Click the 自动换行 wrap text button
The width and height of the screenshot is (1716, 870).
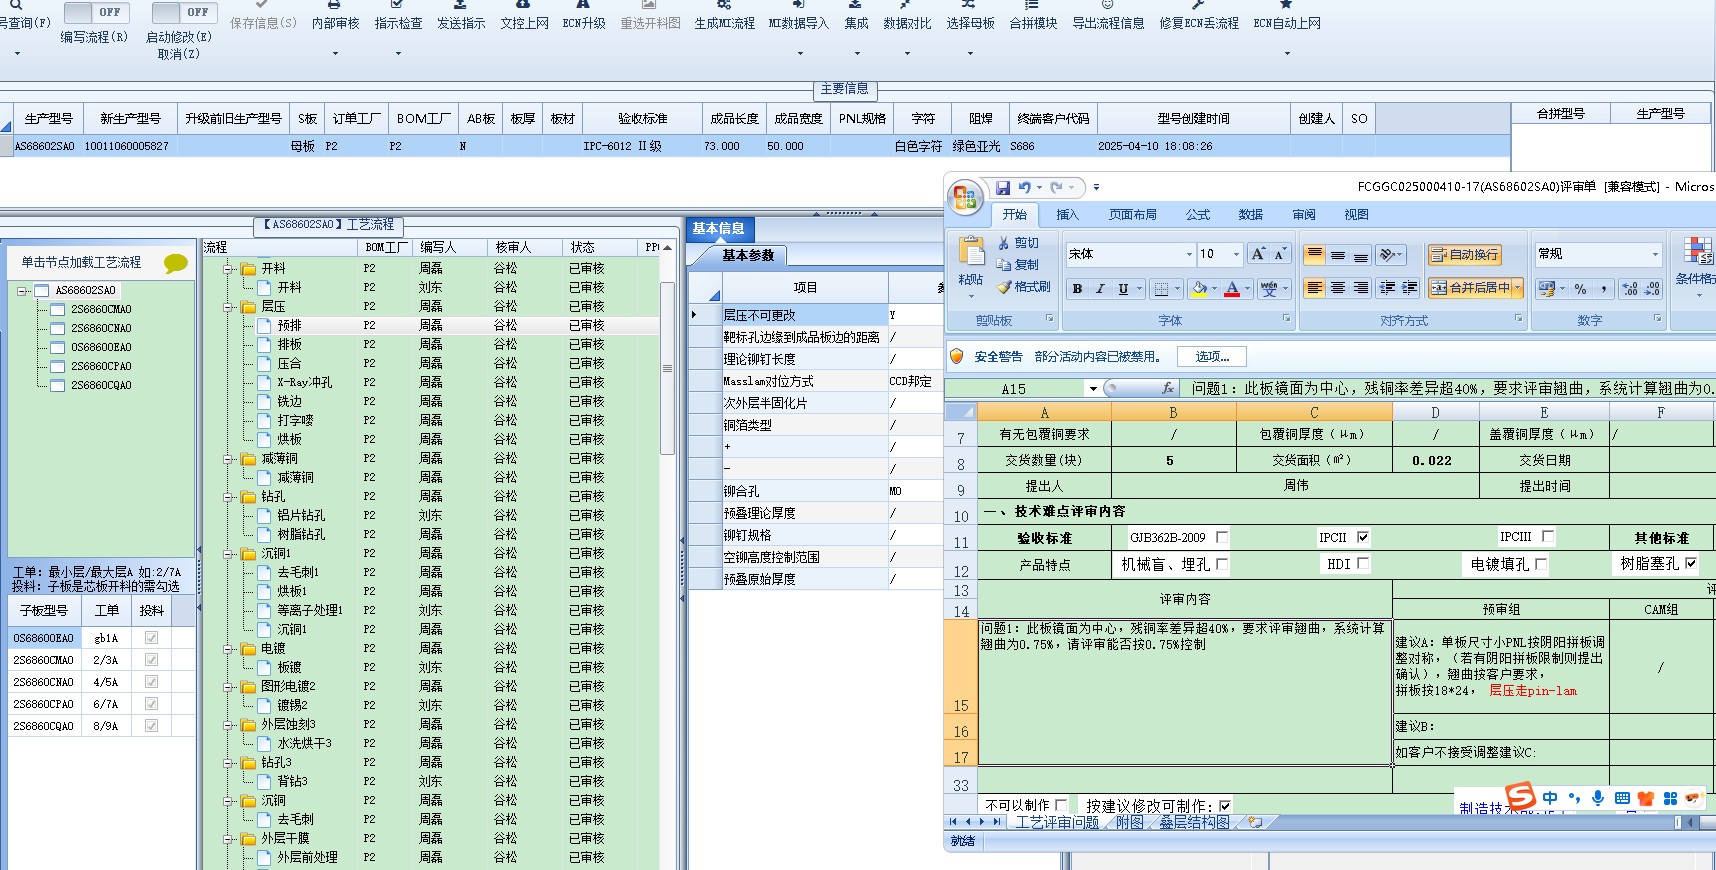tap(1464, 255)
